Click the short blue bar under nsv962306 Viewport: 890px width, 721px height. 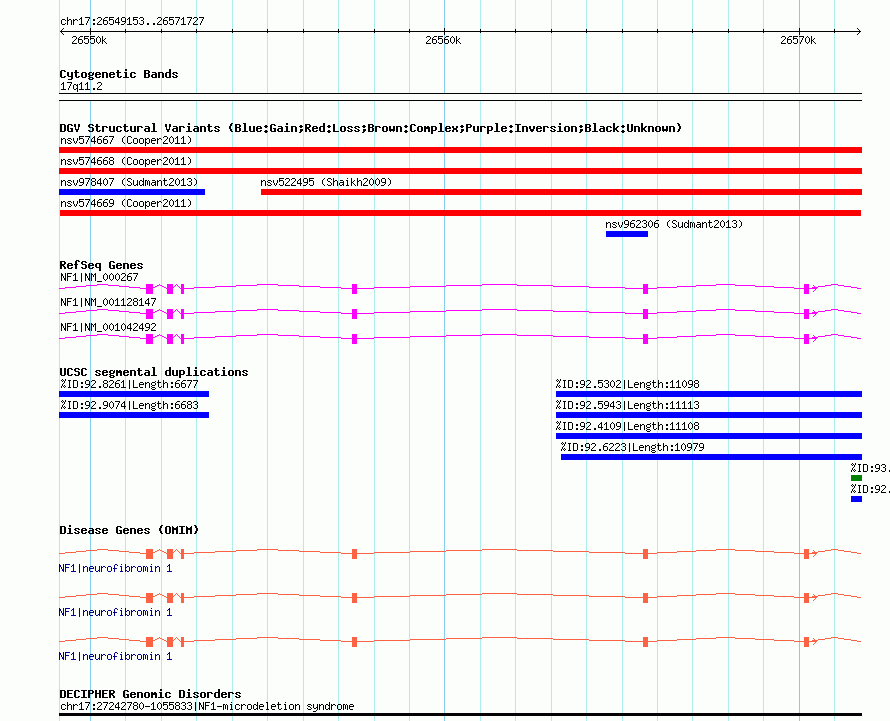click(x=627, y=234)
